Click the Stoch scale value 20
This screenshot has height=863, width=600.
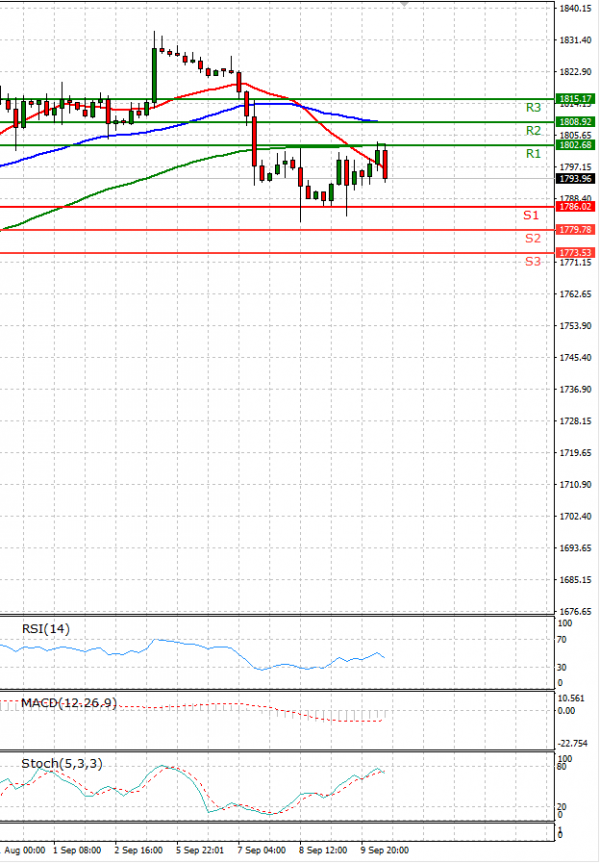coord(562,807)
